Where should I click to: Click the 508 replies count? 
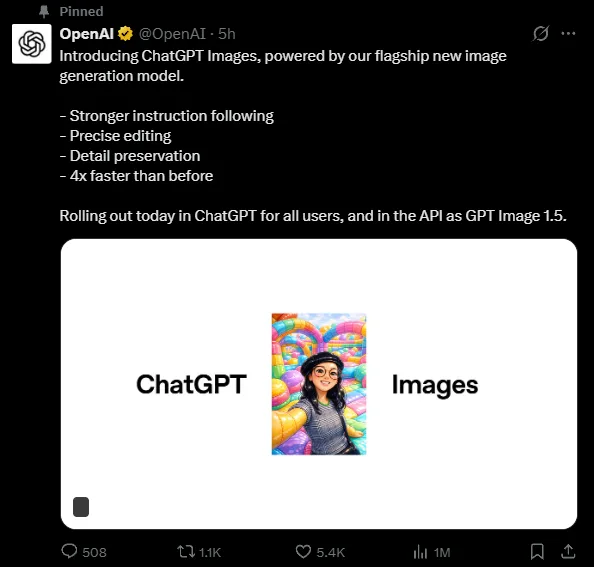click(x=94, y=552)
